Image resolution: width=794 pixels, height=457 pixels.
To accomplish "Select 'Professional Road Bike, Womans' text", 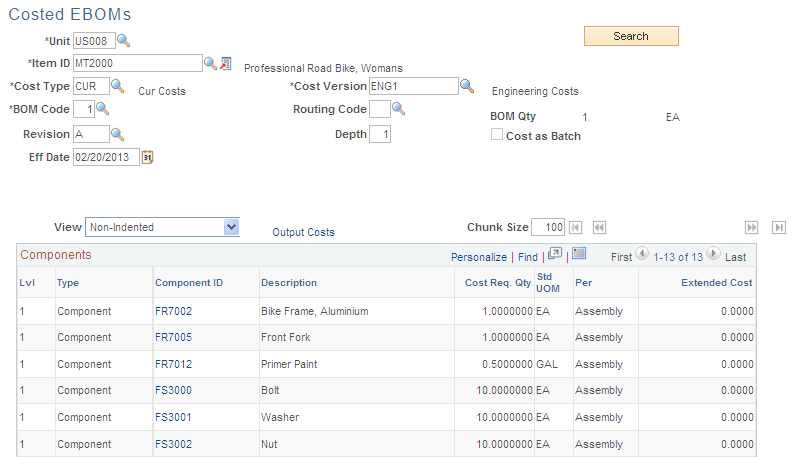I will point(323,68).
